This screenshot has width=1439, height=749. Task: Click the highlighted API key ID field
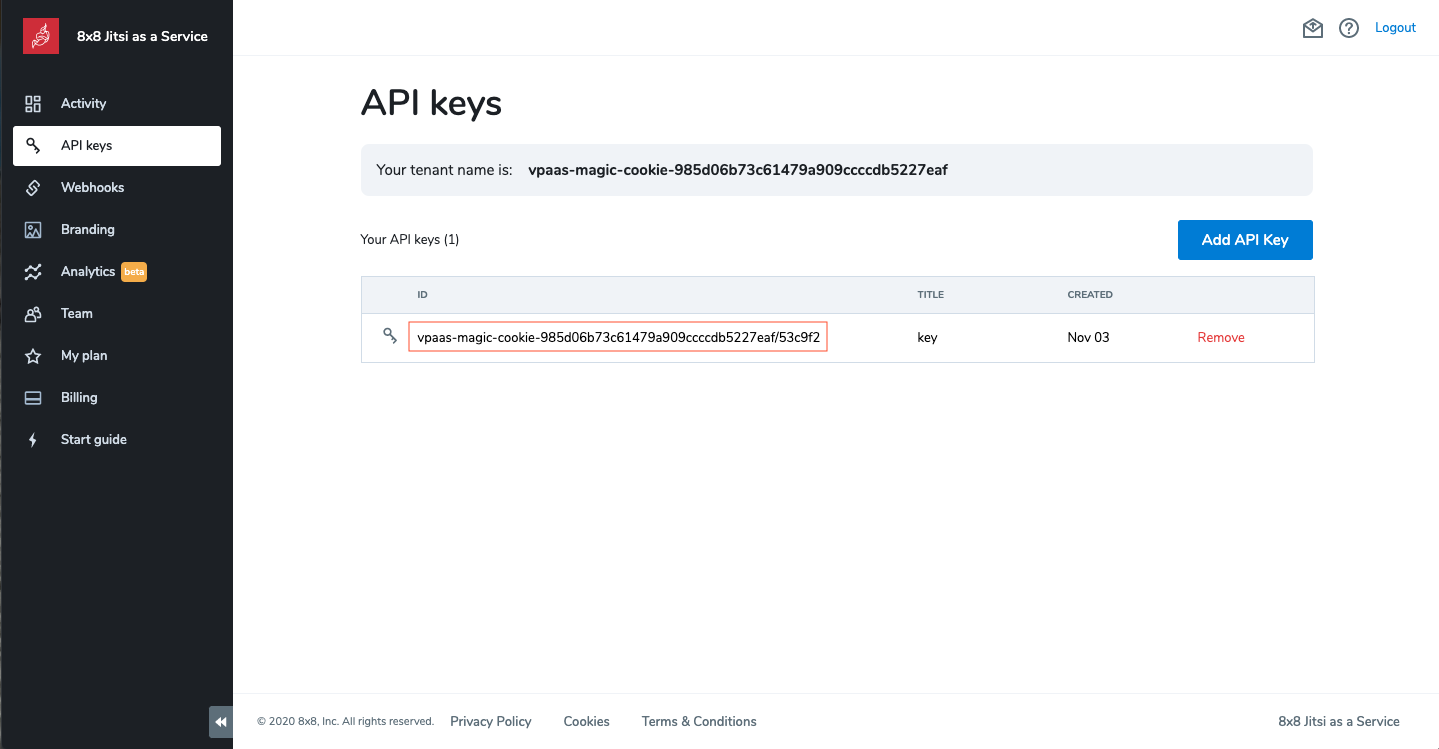(x=618, y=337)
